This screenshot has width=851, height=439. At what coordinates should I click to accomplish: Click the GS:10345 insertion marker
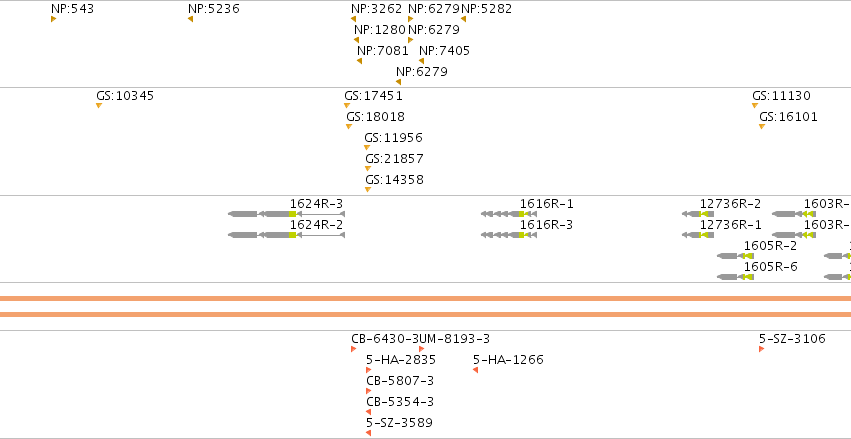click(x=99, y=105)
